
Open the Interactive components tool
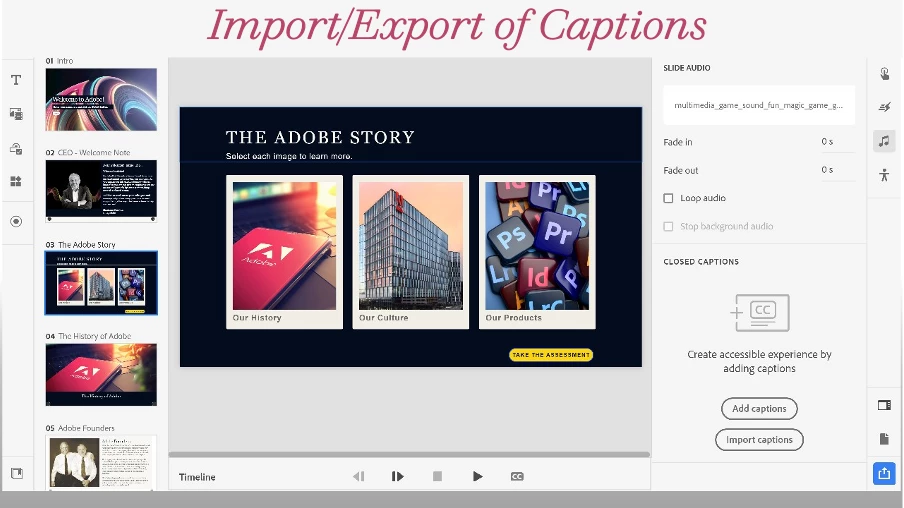pos(16,149)
